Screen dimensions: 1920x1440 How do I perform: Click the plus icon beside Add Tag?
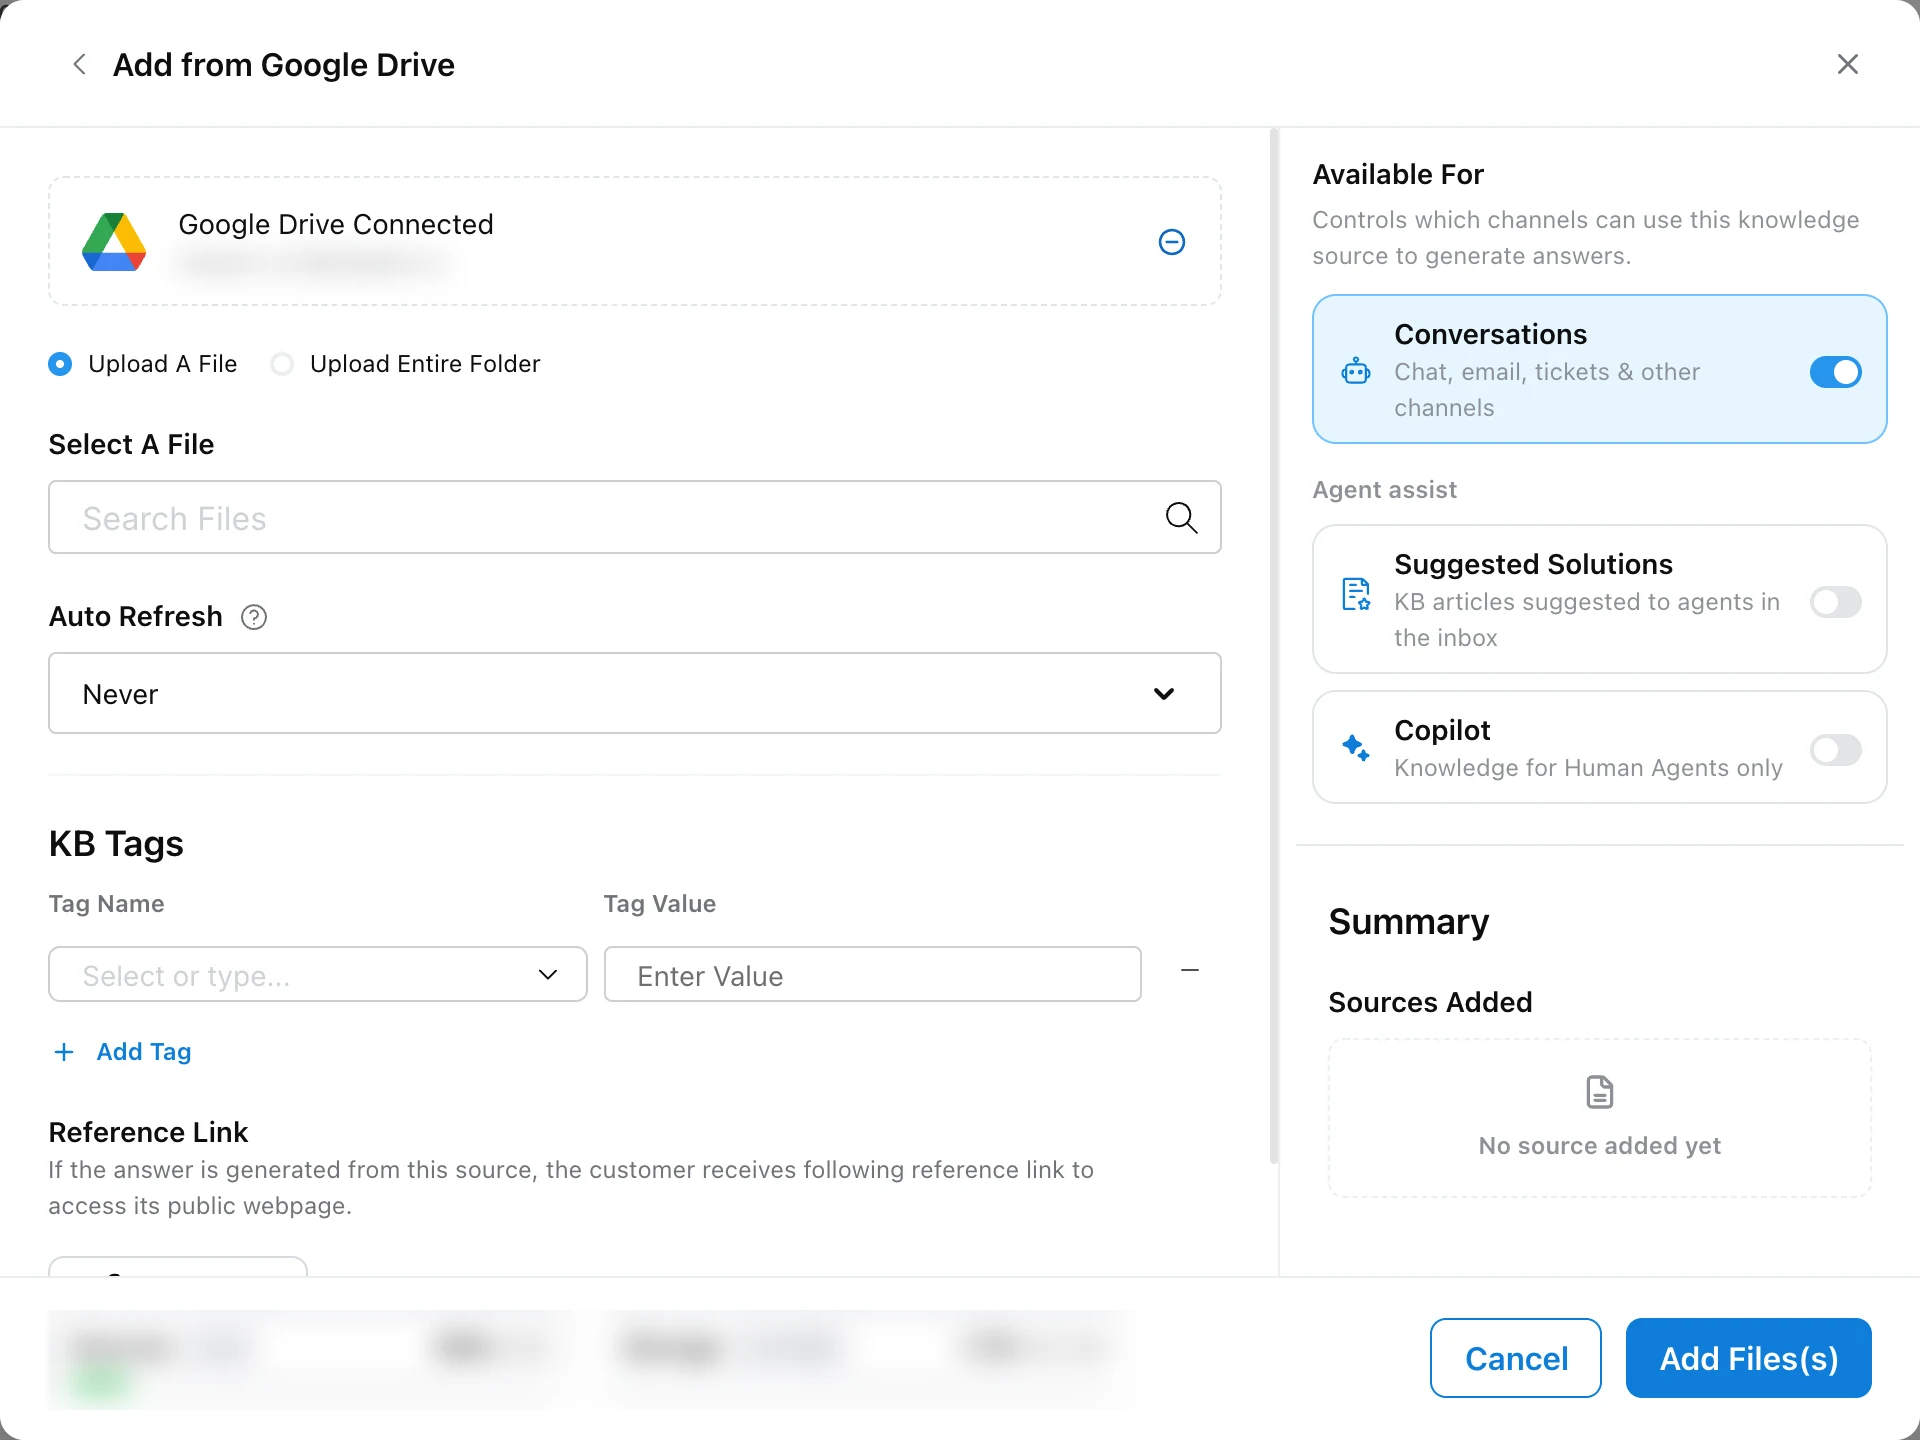64,1052
